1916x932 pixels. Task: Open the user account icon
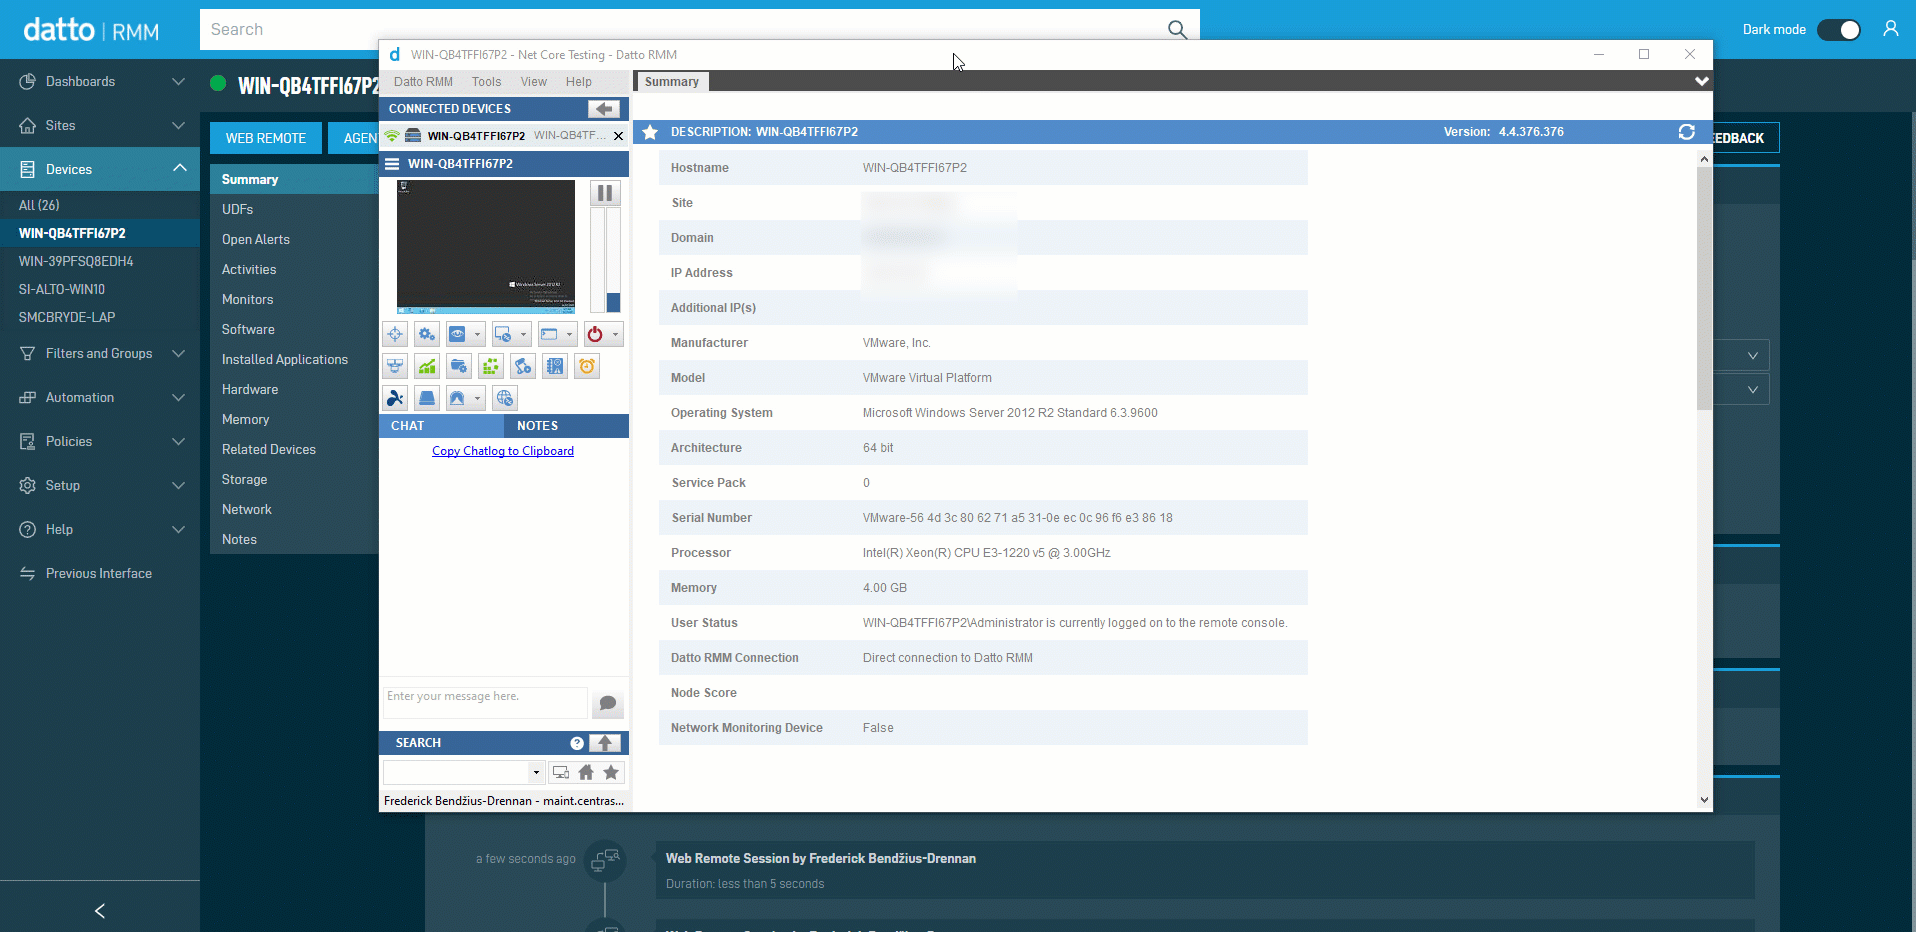pos(1891,29)
